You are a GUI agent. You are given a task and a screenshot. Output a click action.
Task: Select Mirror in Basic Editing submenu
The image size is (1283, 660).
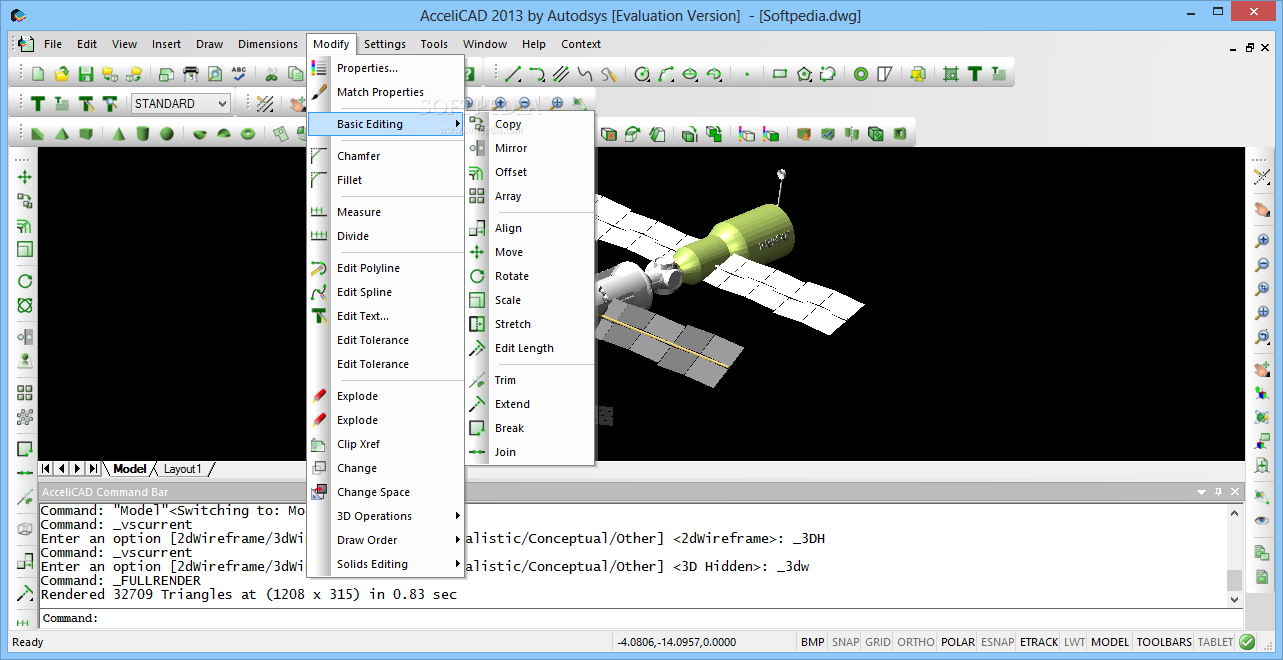[x=531, y=148]
